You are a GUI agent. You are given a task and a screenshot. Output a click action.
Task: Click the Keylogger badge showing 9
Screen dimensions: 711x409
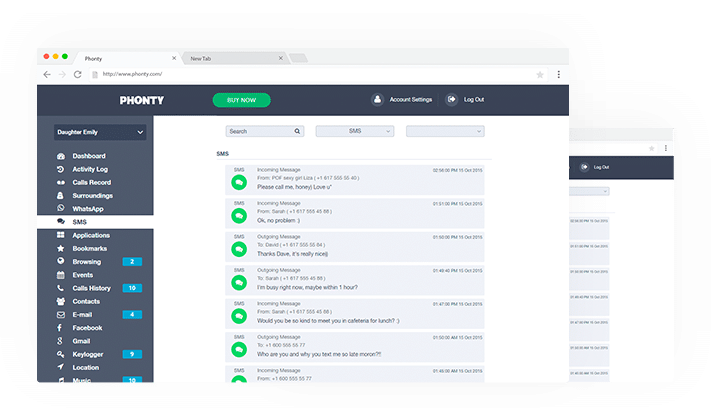coord(132,354)
